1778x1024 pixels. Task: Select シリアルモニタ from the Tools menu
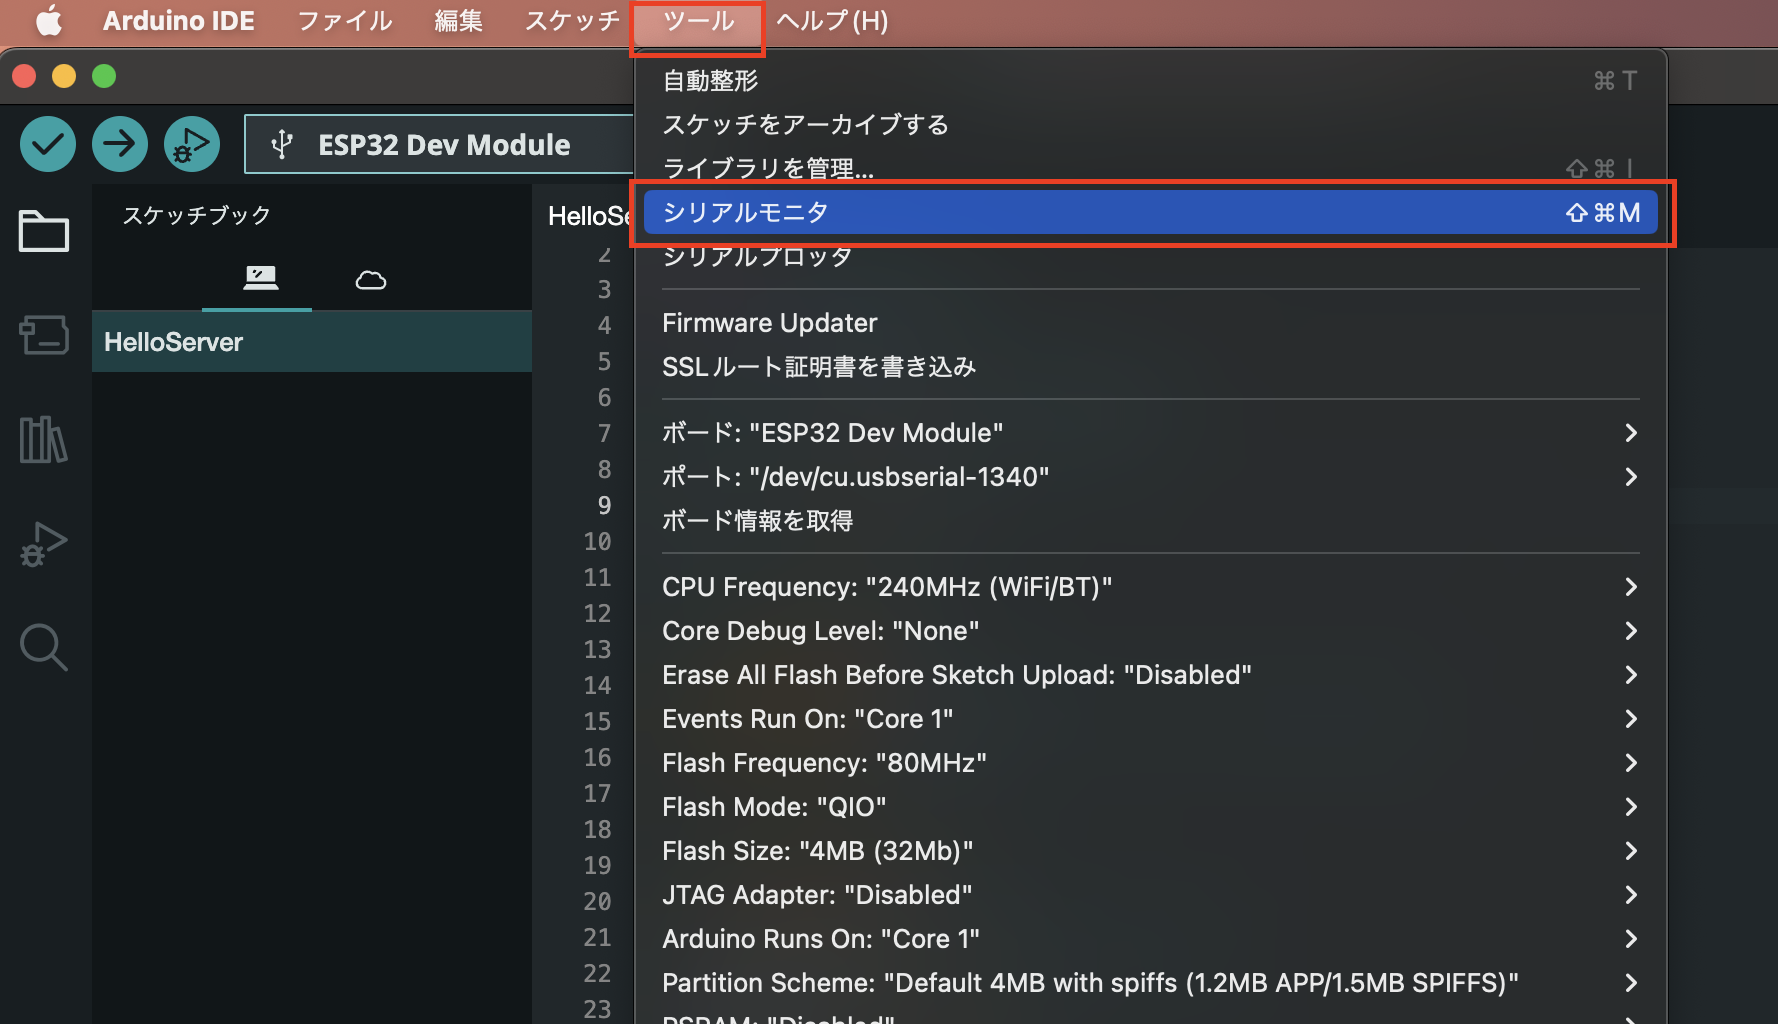click(745, 212)
